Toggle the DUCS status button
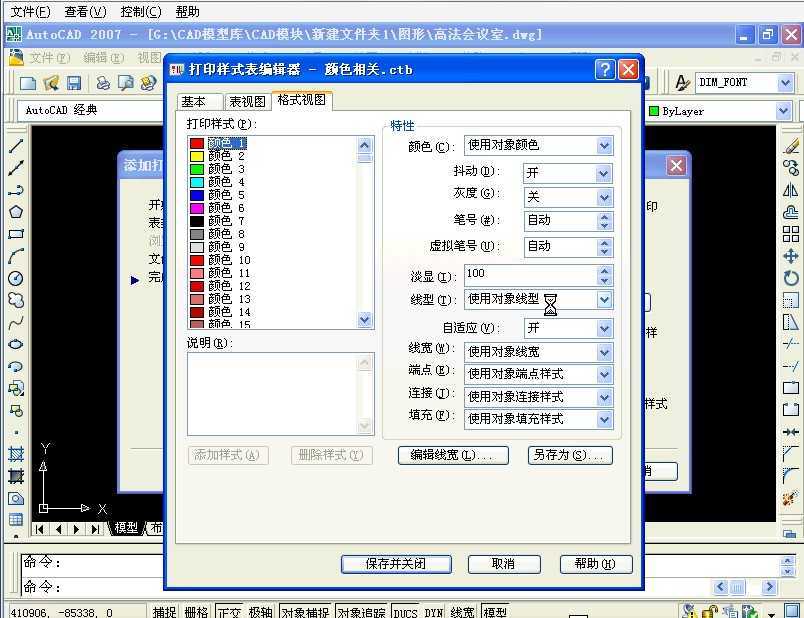This screenshot has width=804, height=618. [405, 612]
